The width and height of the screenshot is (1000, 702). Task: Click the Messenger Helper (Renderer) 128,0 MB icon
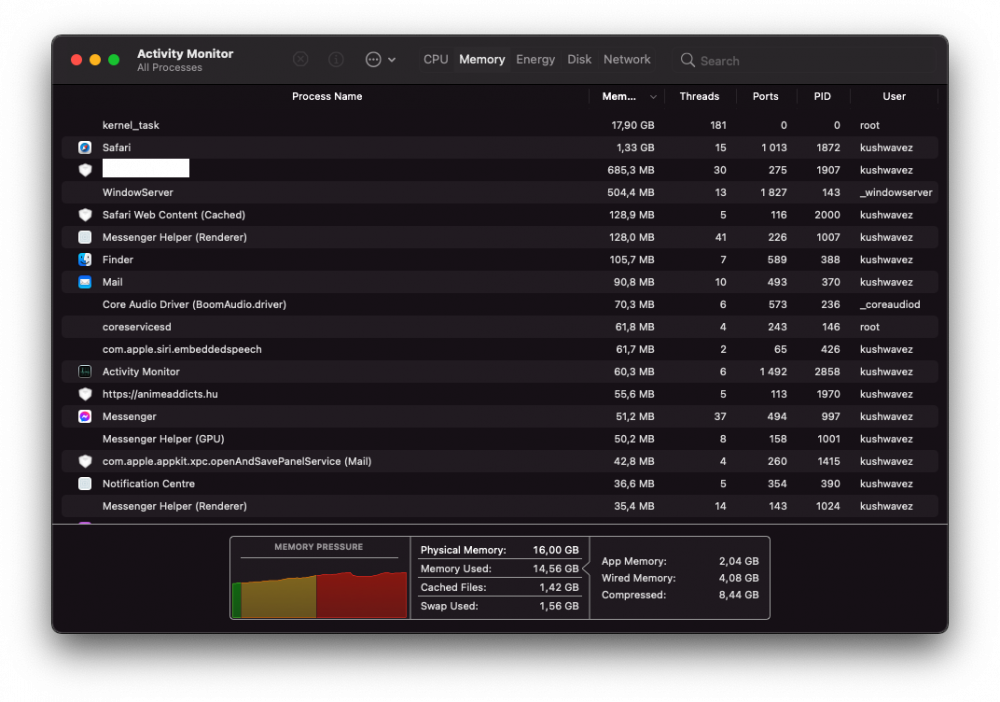(85, 237)
